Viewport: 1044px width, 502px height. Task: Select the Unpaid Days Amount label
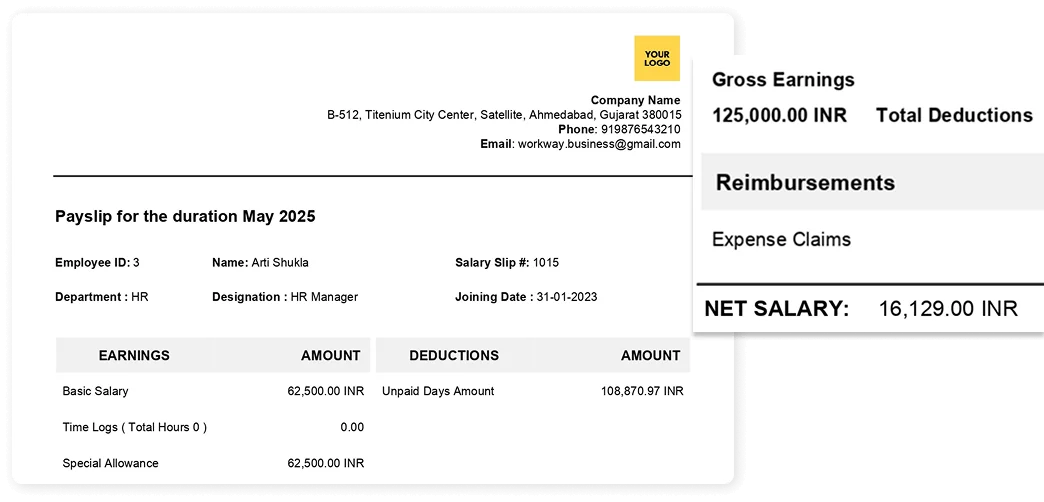pos(438,391)
